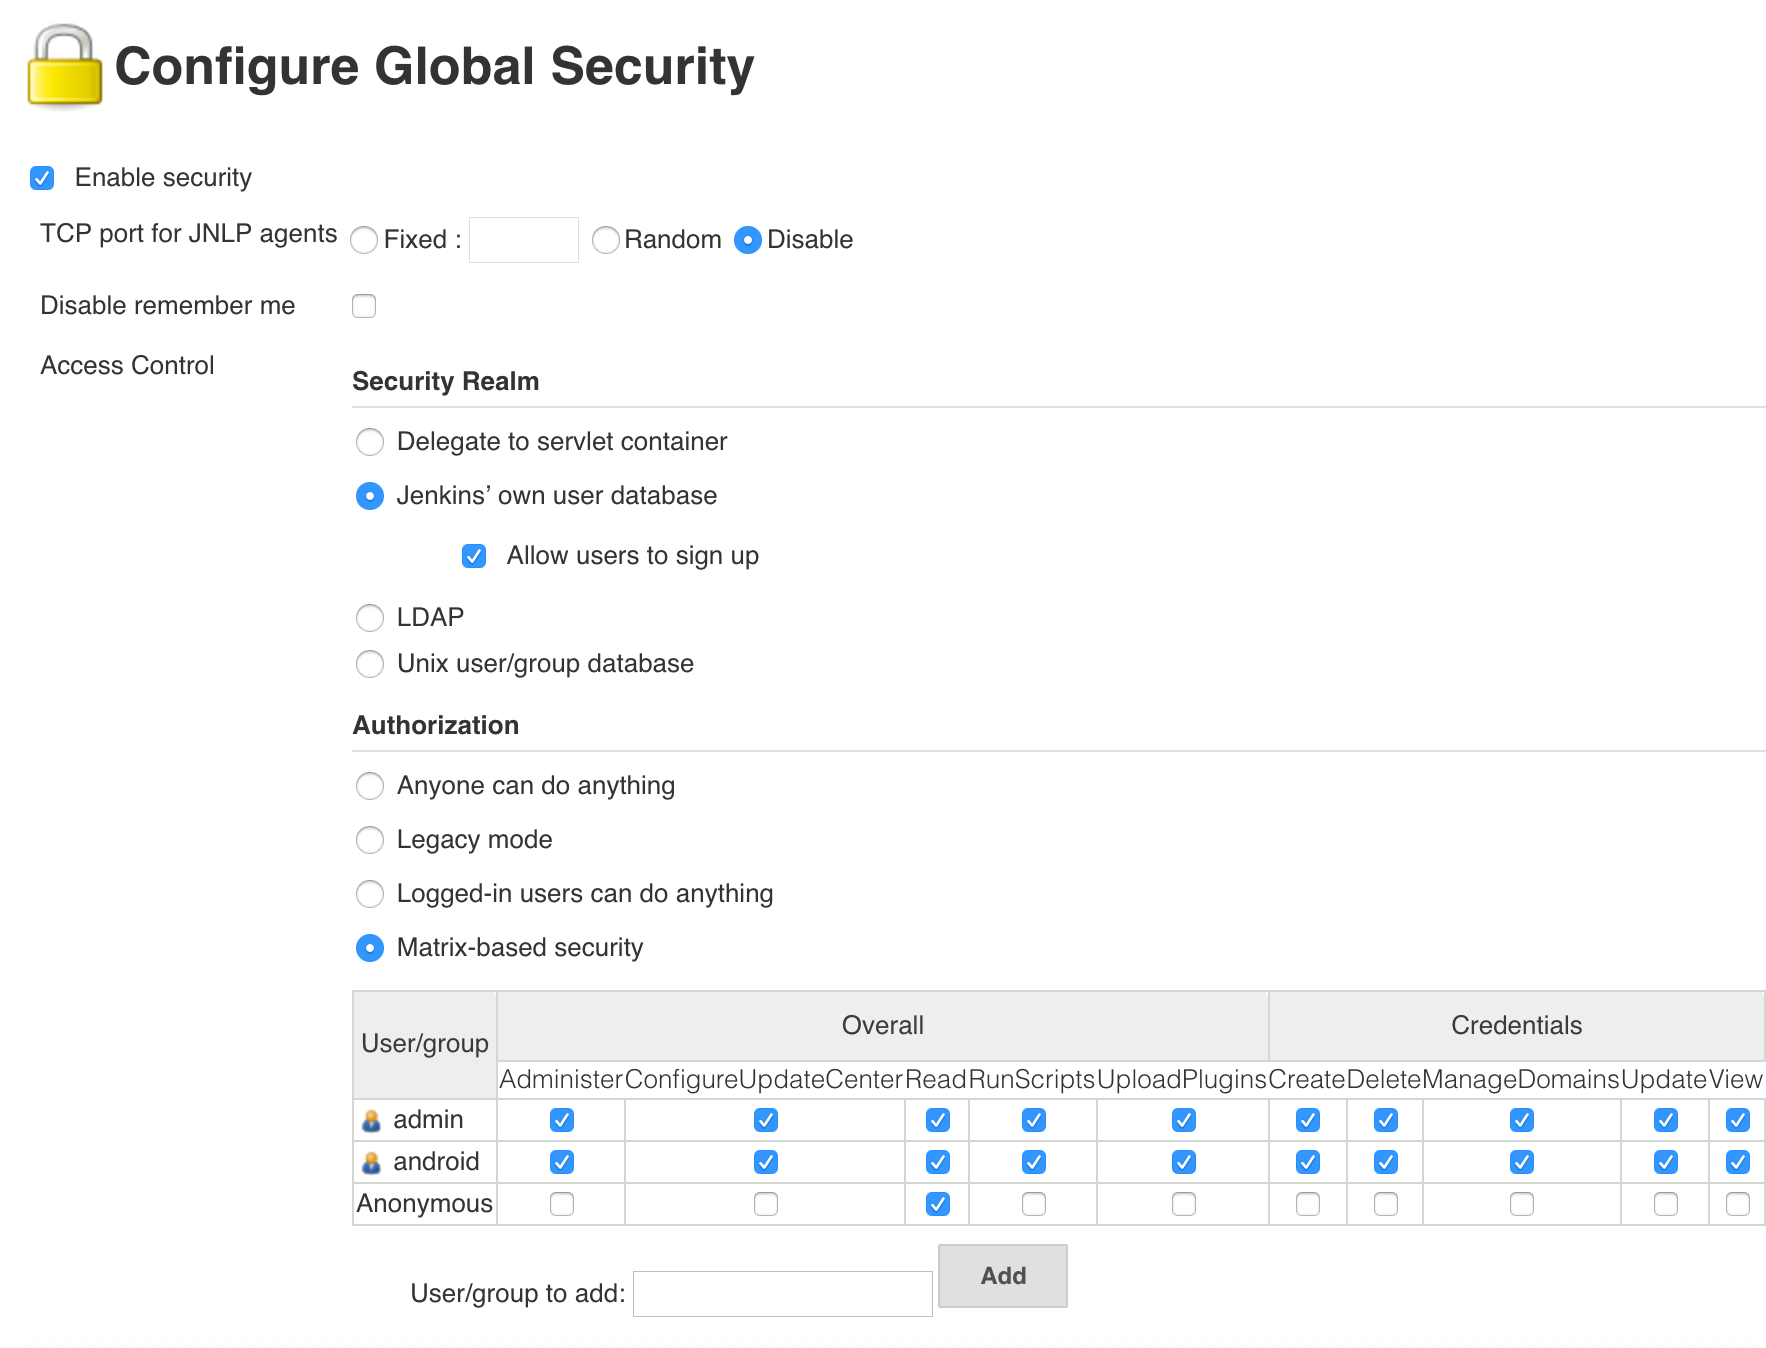Select Matrix-based security option
This screenshot has width=1766, height=1348.
(370, 948)
